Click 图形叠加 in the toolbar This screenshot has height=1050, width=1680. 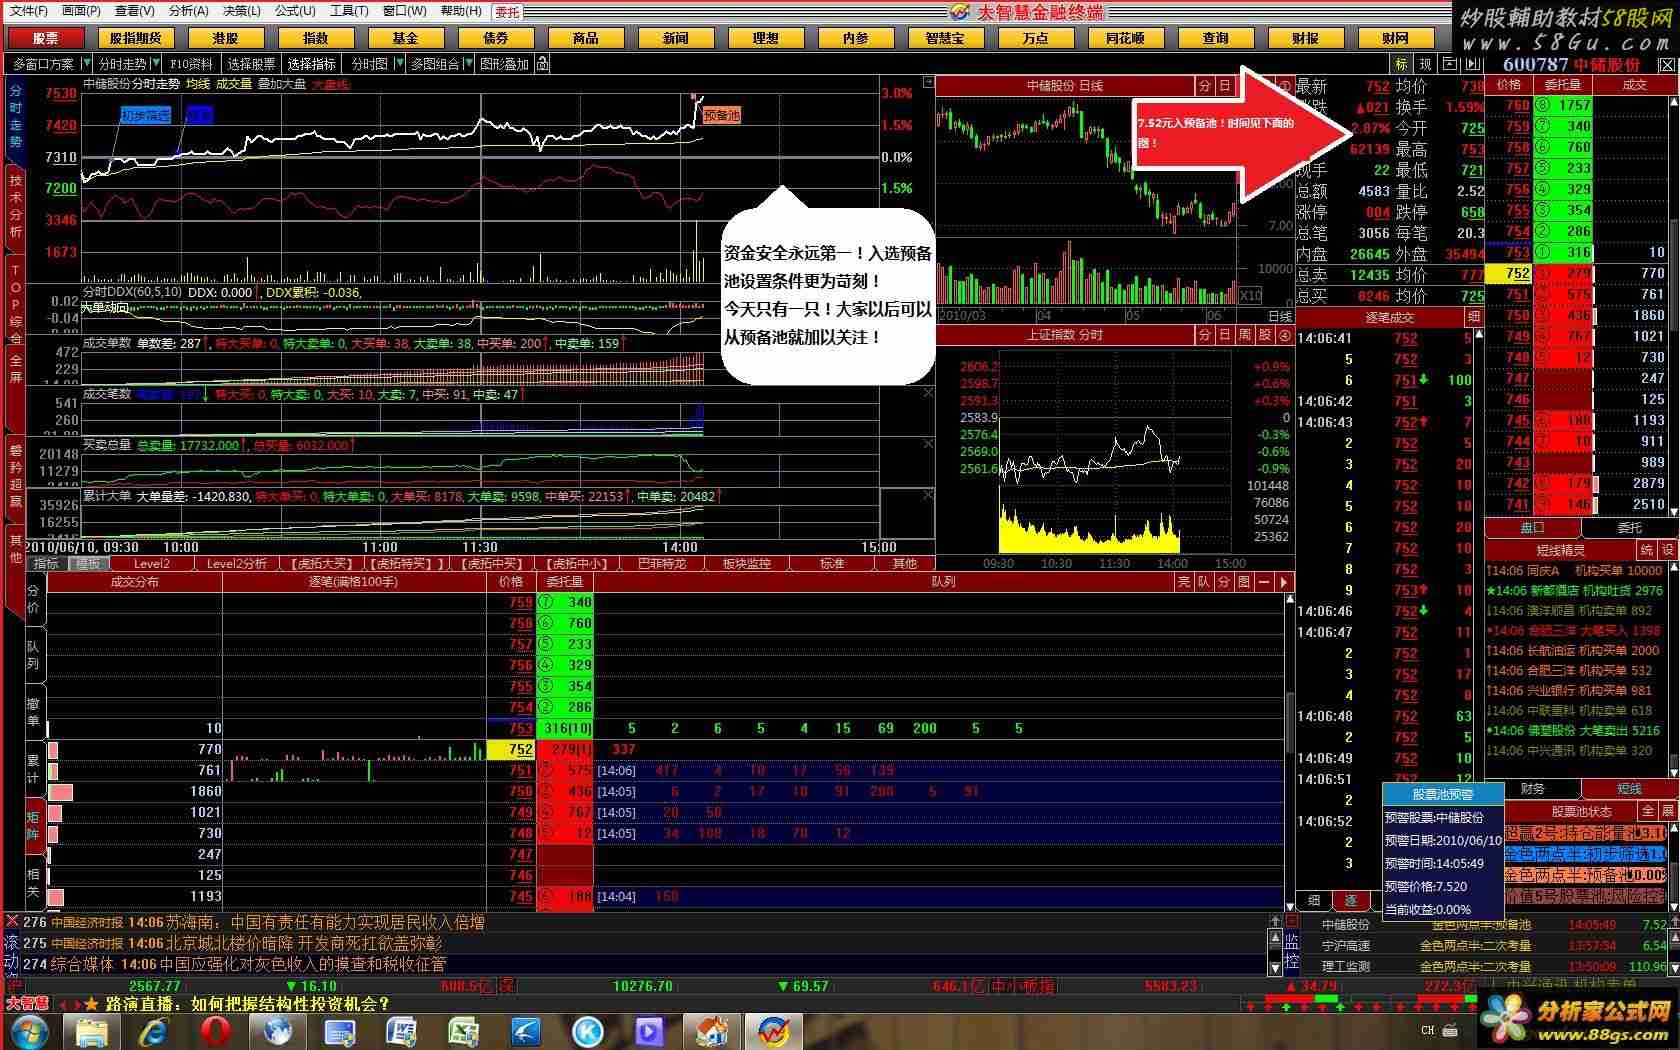tap(504, 64)
